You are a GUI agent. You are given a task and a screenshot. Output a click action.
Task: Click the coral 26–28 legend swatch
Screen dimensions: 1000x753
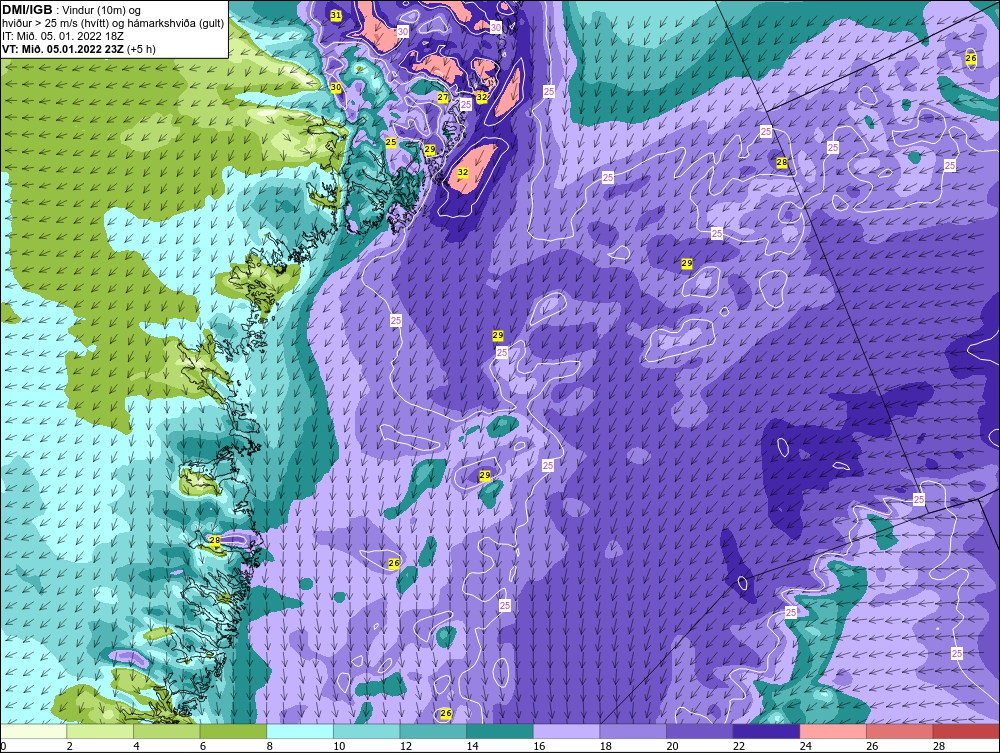[900, 731]
